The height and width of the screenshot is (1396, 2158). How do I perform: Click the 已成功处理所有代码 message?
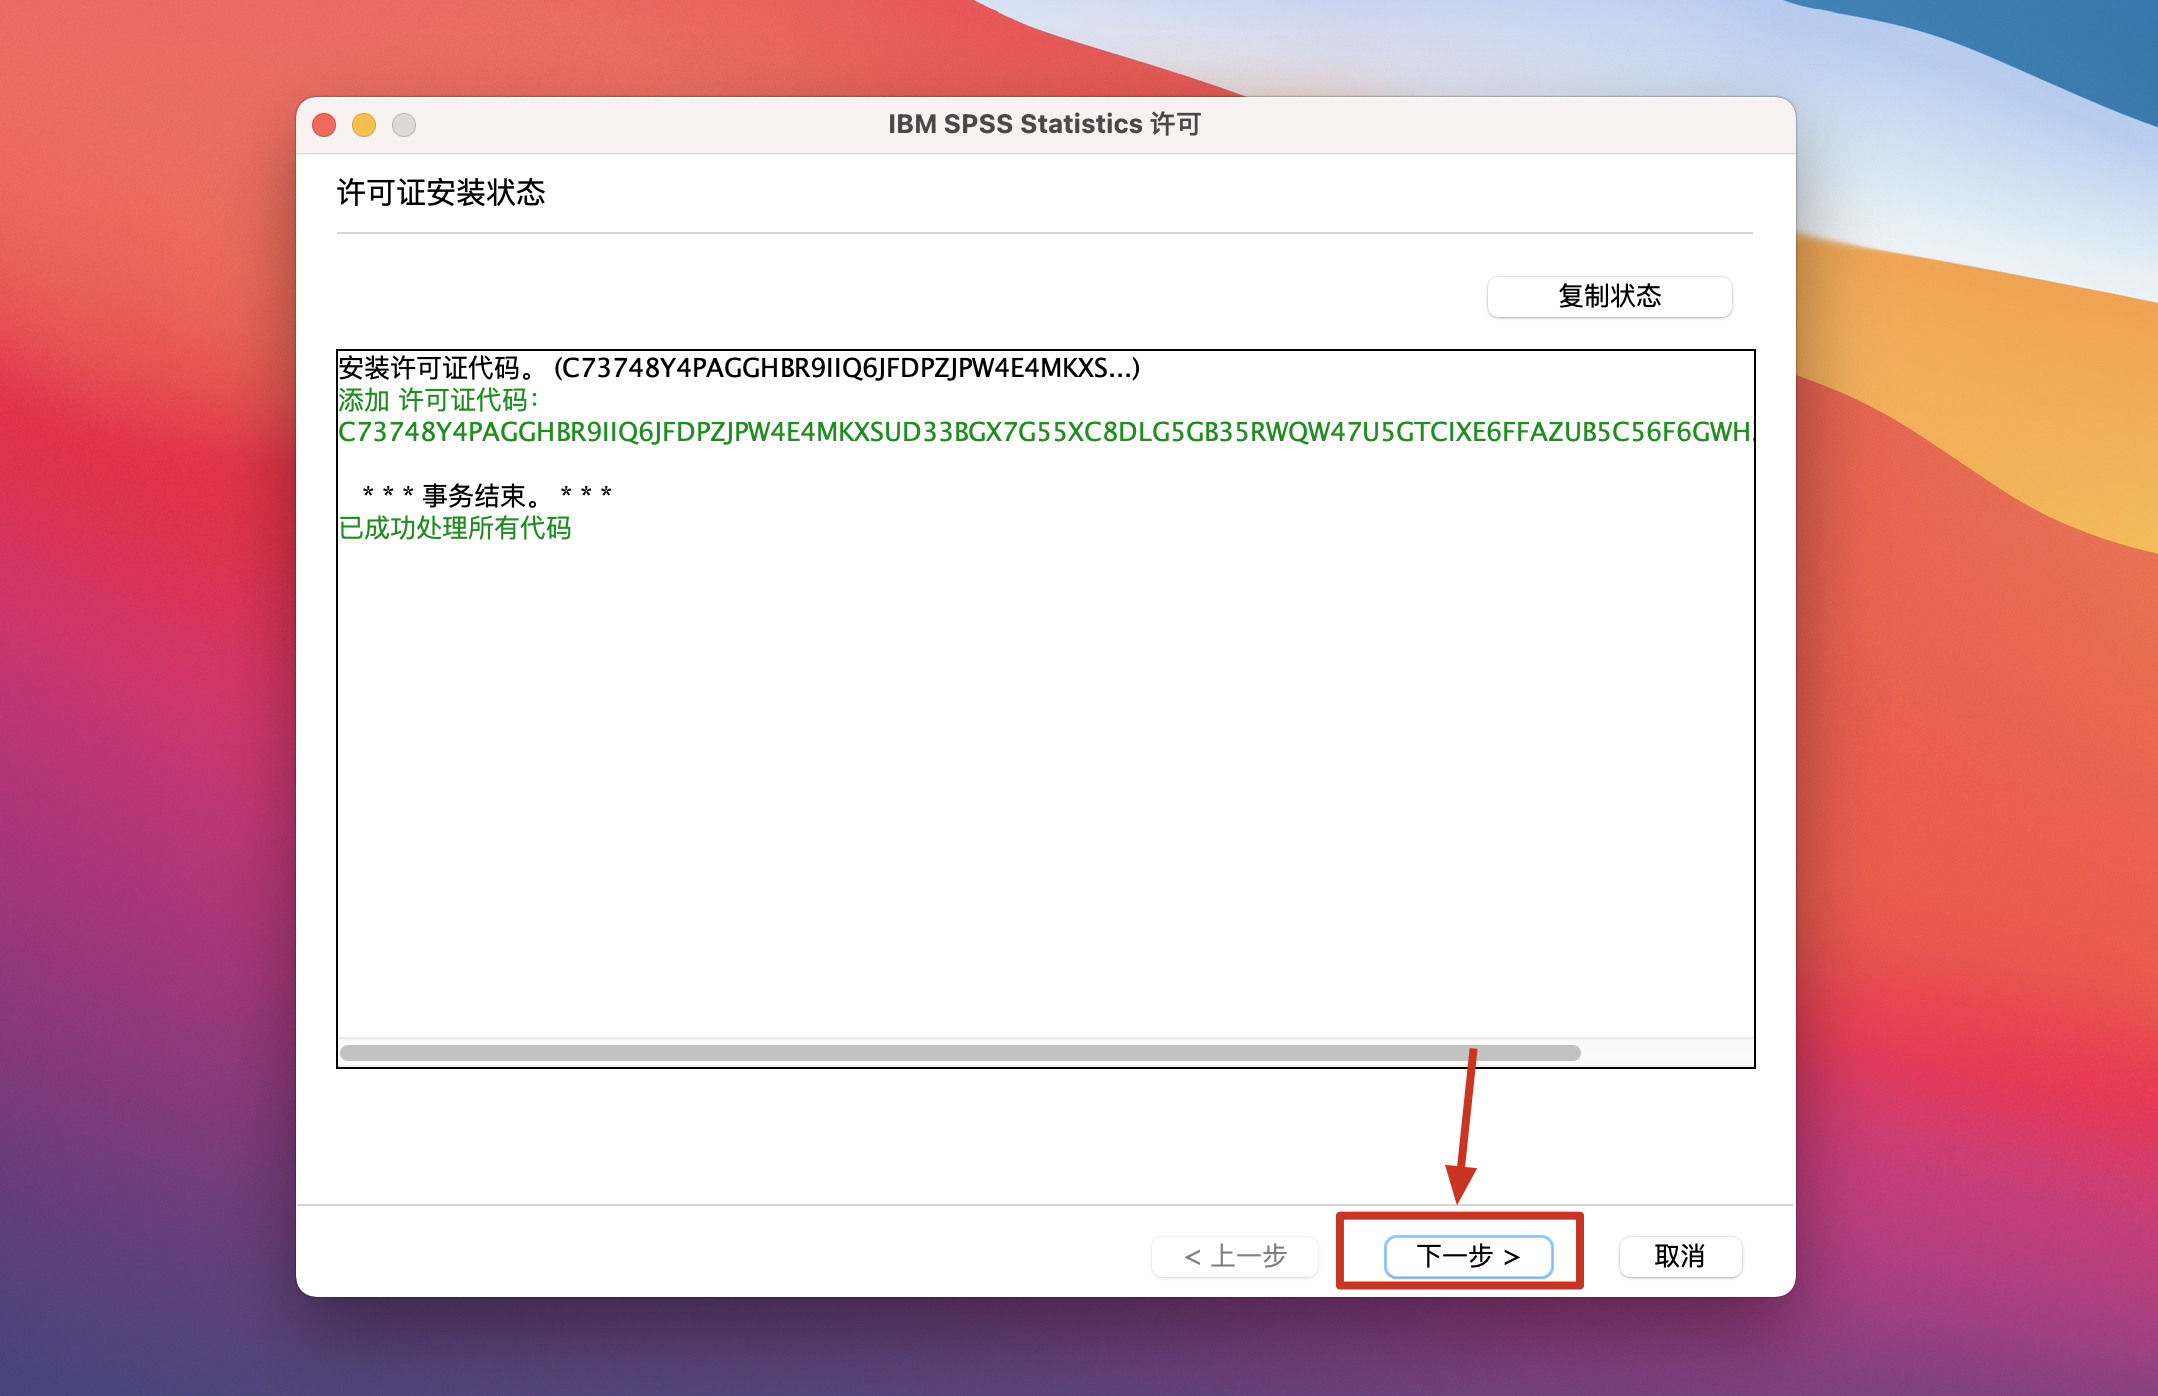click(455, 528)
